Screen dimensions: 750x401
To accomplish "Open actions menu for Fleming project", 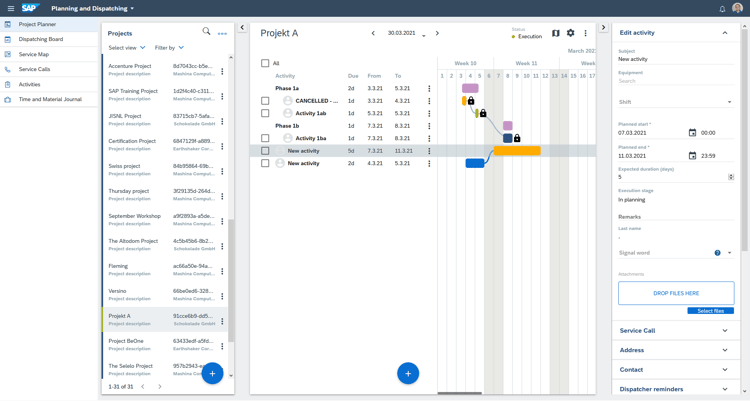I will [x=222, y=271].
